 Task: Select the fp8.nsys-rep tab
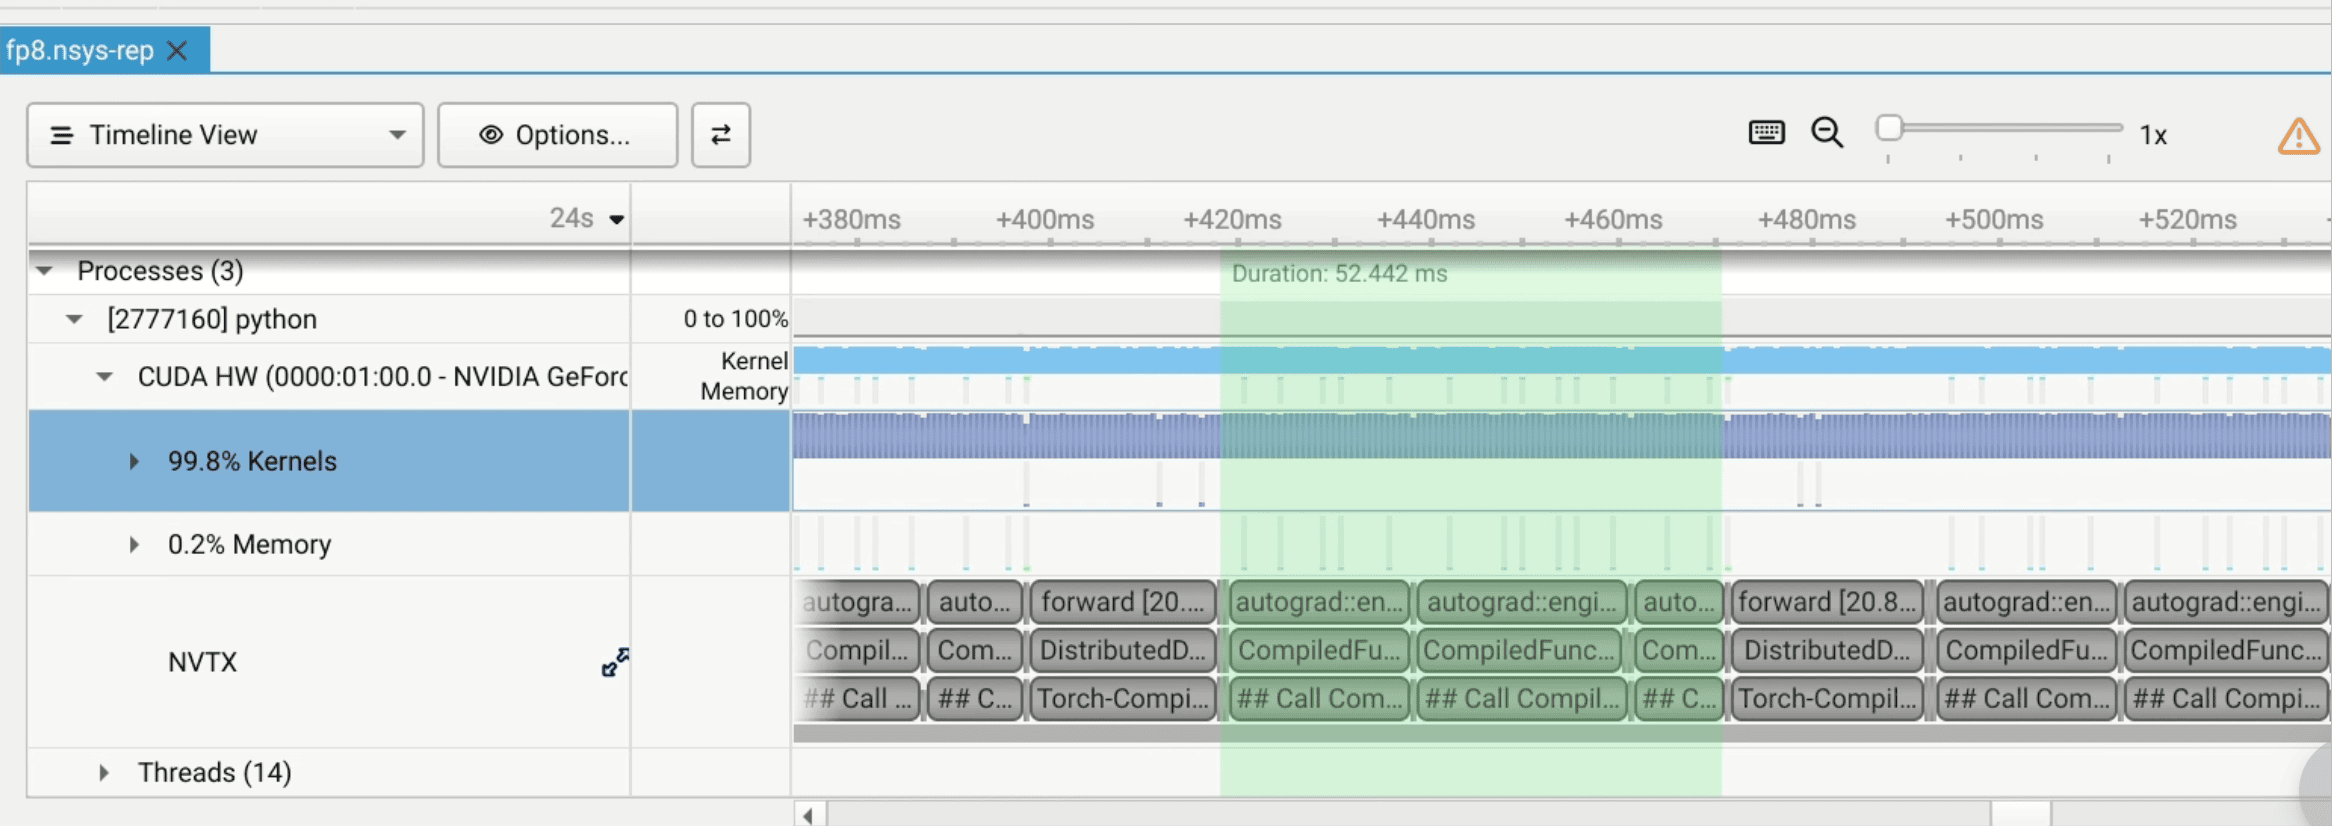pyautogui.click(x=80, y=51)
